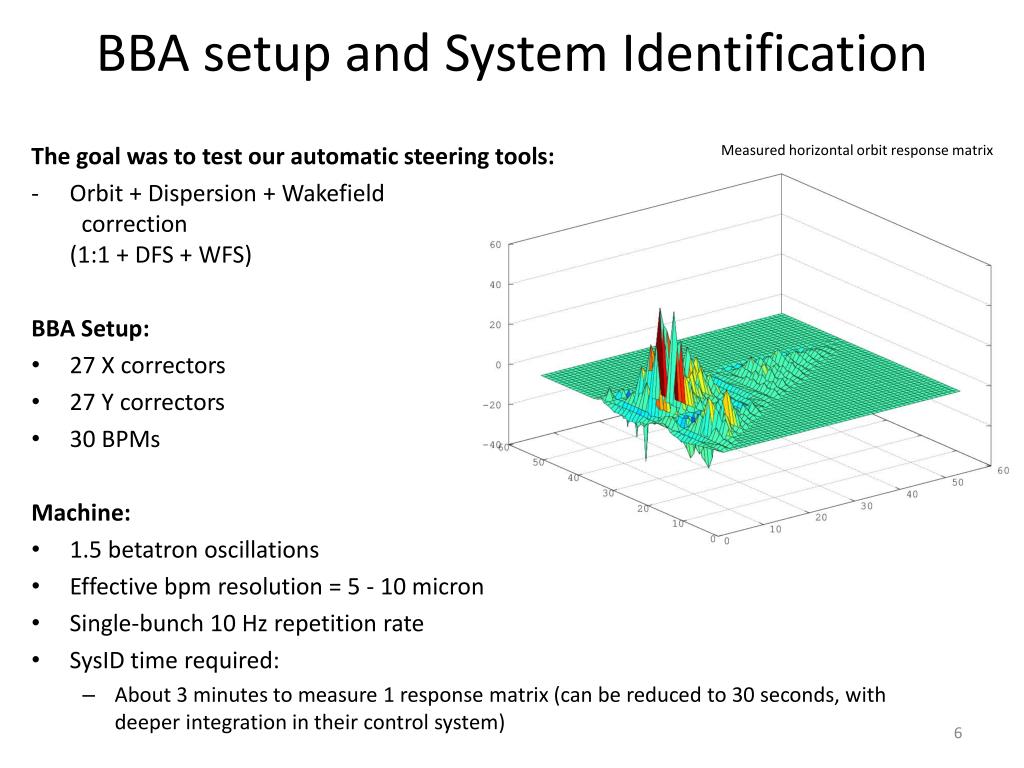The width and height of the screenshot is (1024, 768).
Task: Click the bullet '27 Y correctors'
Action: click(147, 402)
